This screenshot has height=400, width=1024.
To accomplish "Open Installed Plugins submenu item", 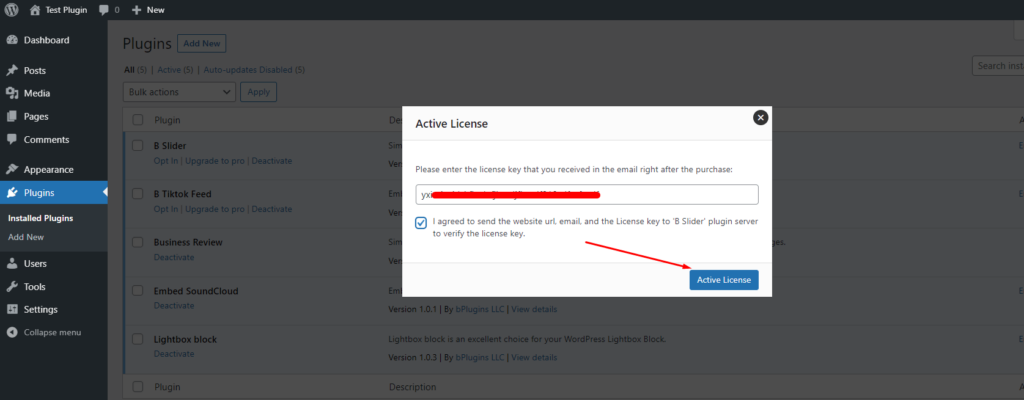I will tap(40, 218).
